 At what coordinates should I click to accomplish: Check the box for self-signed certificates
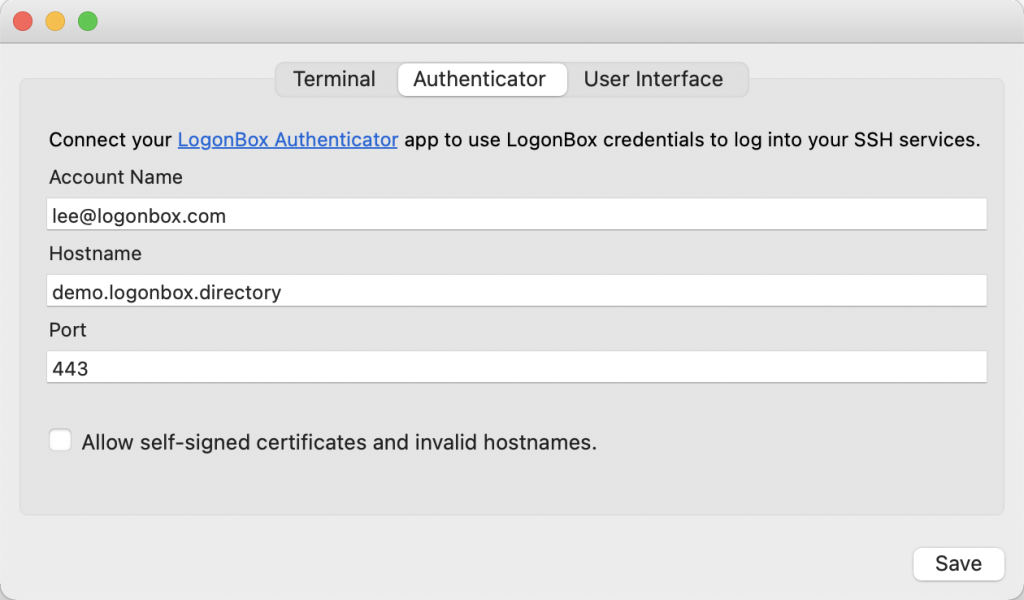pos(60,439)
